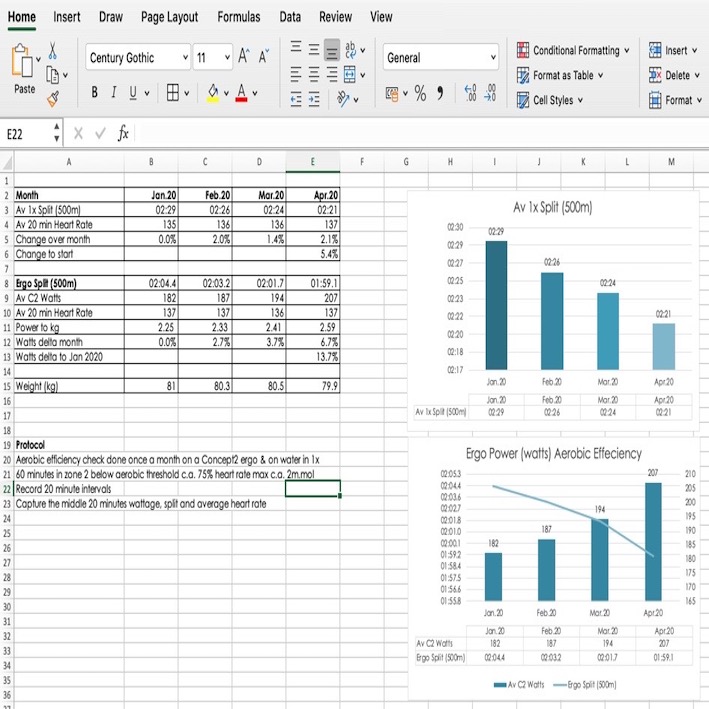Screen dimensions: 709x709
Task: Apply yellow fill color bucket
Action: pyautogui.click(x=213, y=93)
